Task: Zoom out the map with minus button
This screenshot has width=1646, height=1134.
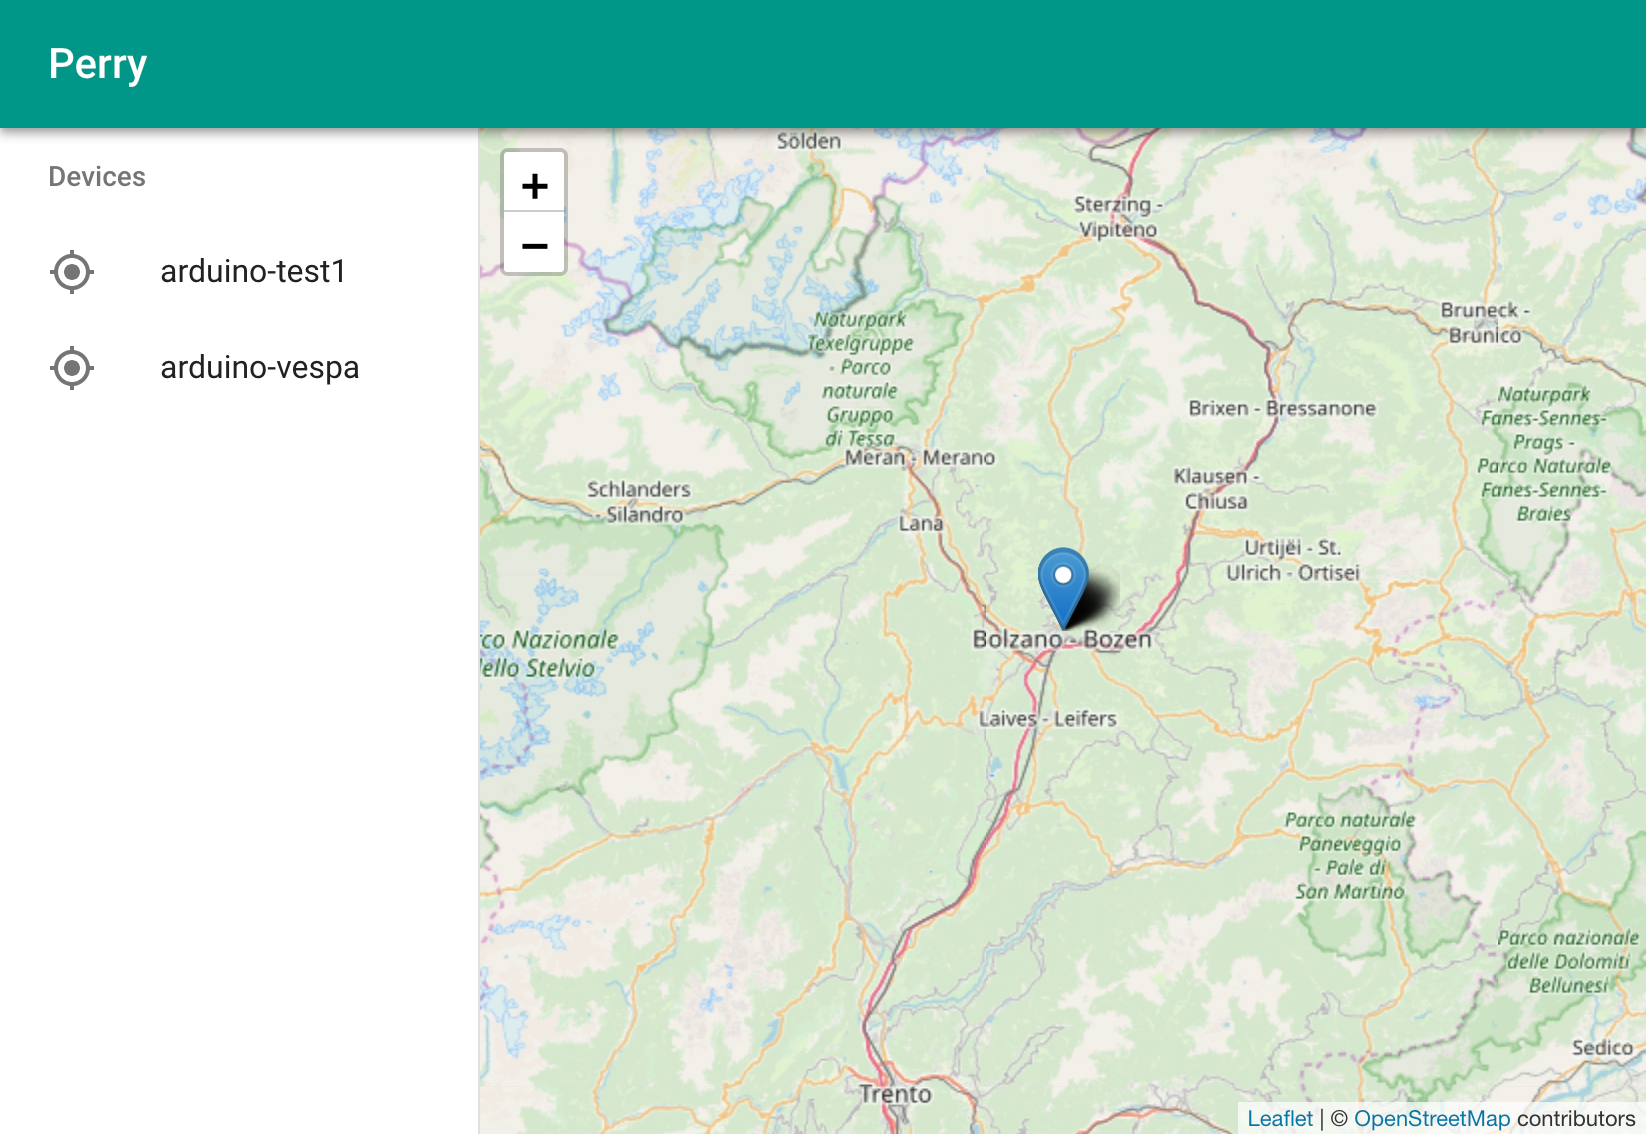Action: click(535, 243)
